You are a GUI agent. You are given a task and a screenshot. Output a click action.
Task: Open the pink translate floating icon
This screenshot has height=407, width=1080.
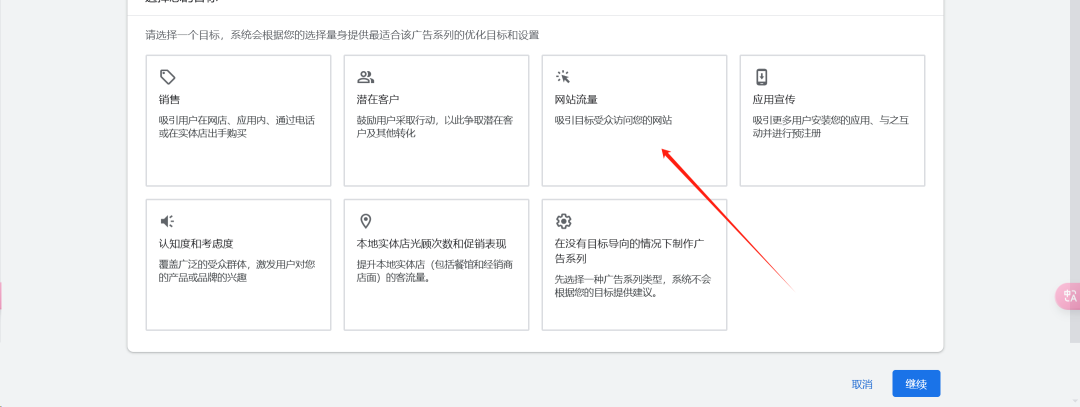point(1068,296)
